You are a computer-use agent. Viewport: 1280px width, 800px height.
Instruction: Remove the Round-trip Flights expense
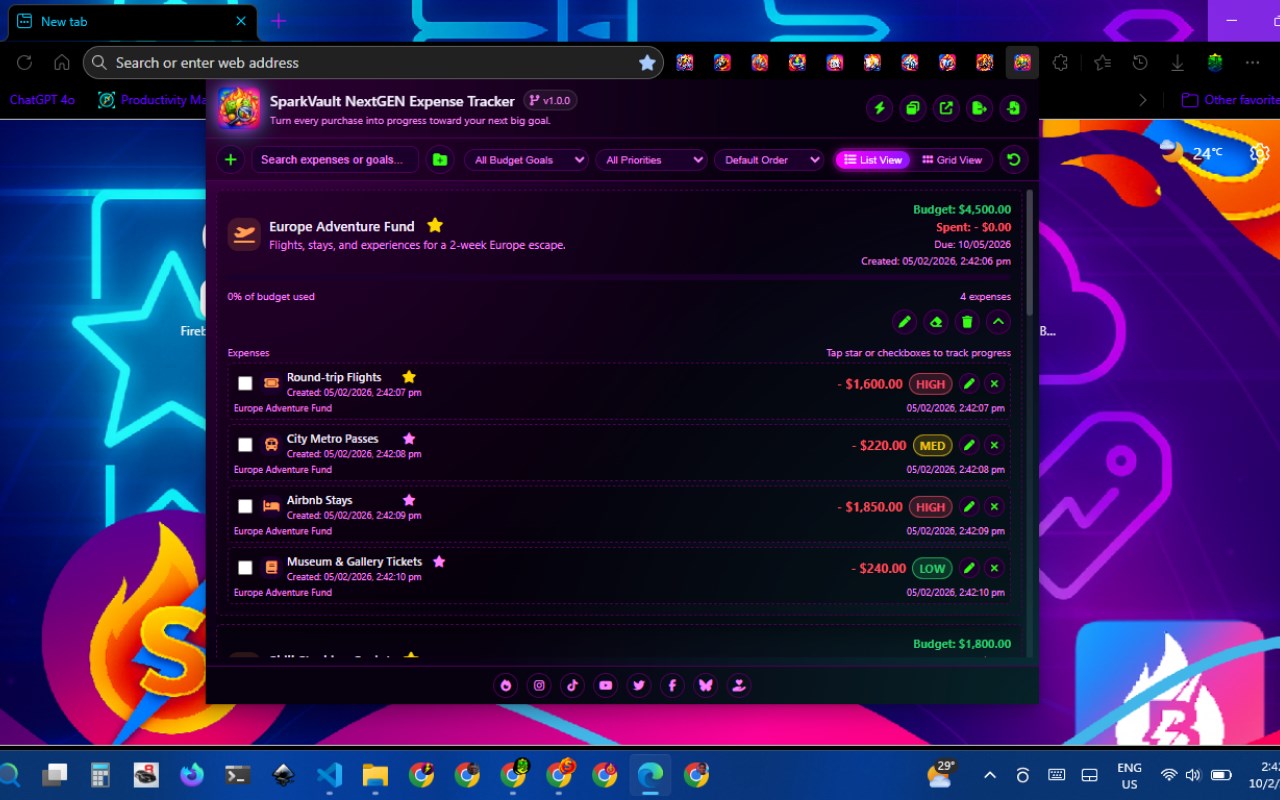click(994, 384)
